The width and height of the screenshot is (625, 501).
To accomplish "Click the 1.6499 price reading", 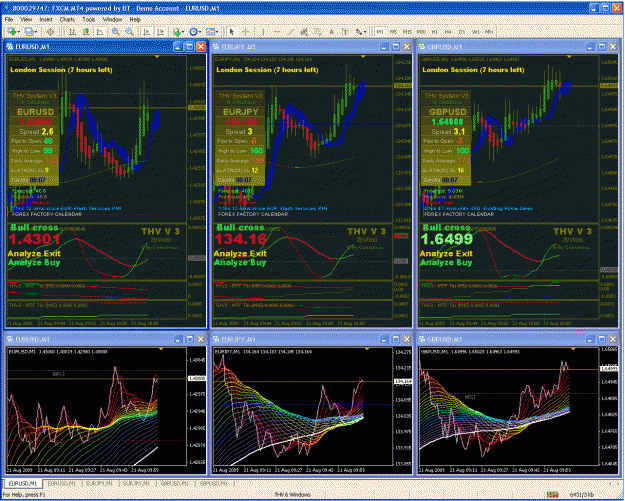I will point(447,240).
